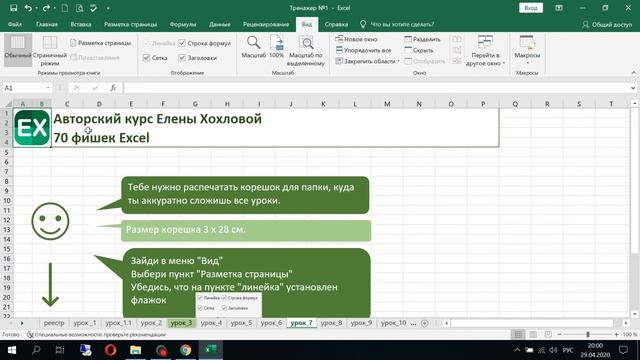Image resolution: width=640 pixels, height=360 pixels.
Task: Open the notification center in the taskbar
Action: pos(623,350)
